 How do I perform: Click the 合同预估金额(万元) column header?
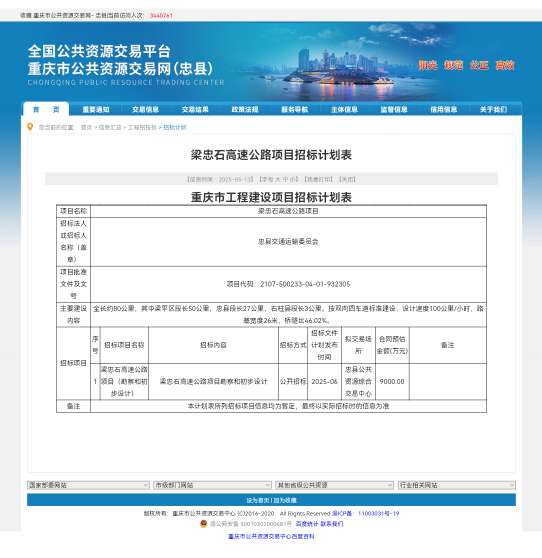click(x=392, y=345)
